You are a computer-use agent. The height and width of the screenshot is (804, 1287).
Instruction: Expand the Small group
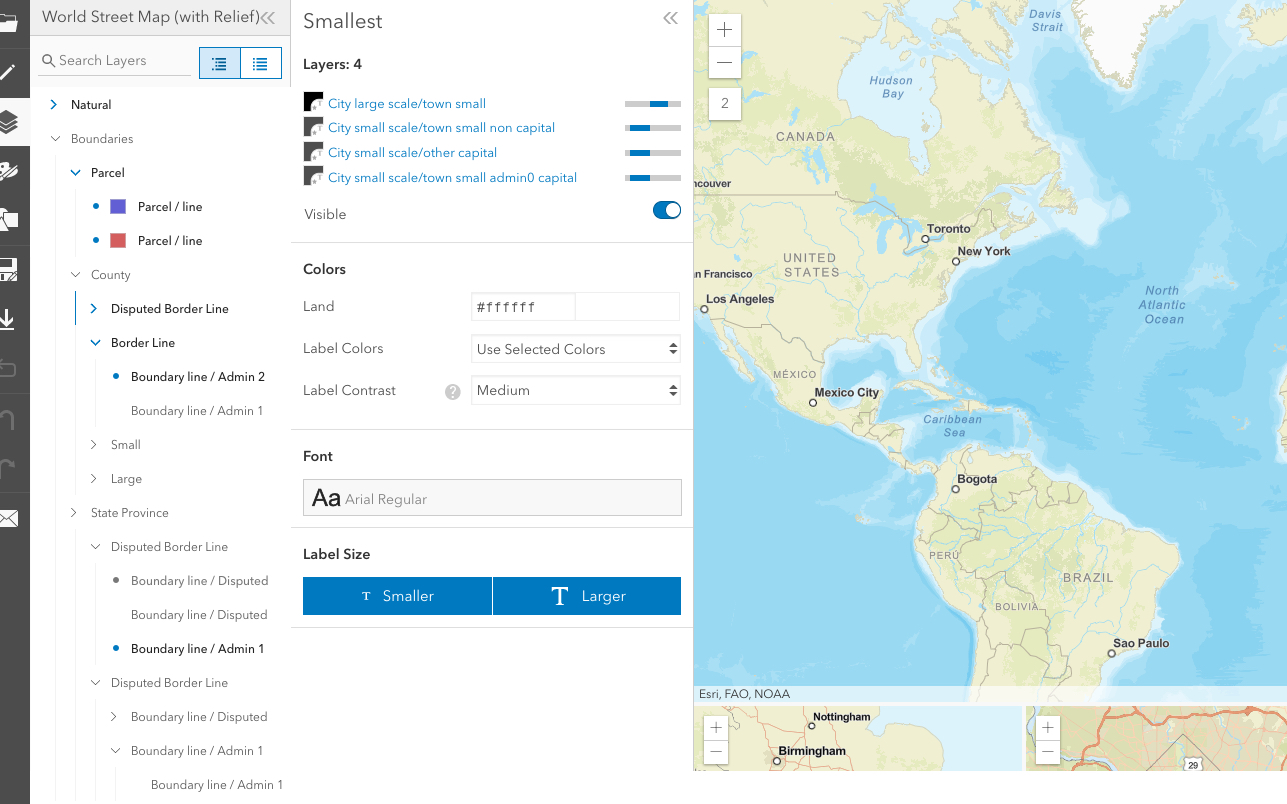click(94, 445)
